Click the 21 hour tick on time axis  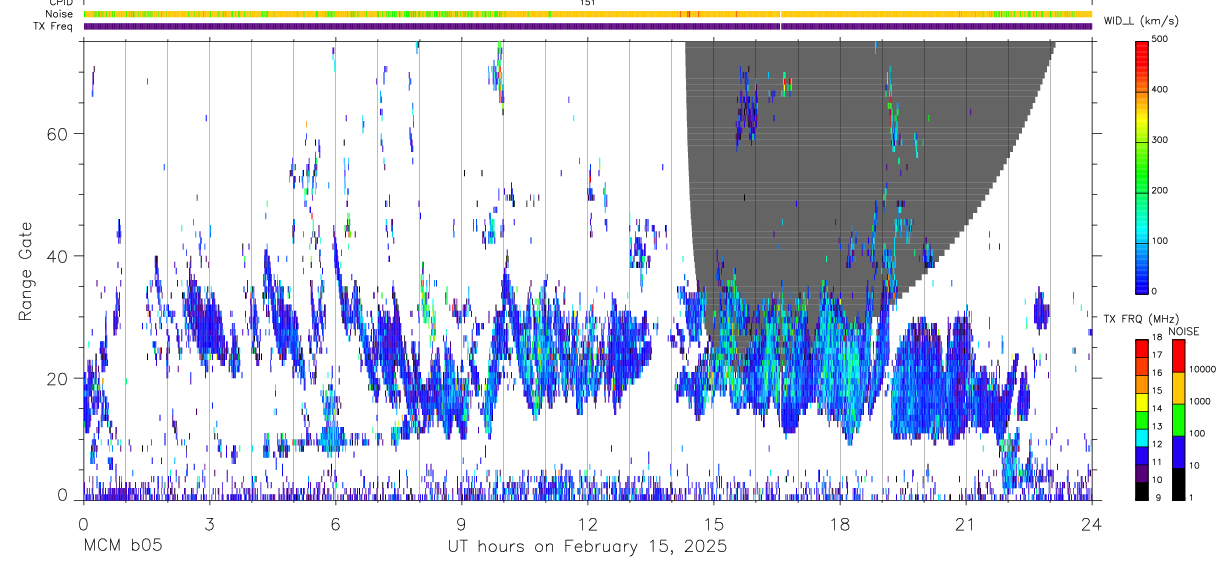(966, 524)
